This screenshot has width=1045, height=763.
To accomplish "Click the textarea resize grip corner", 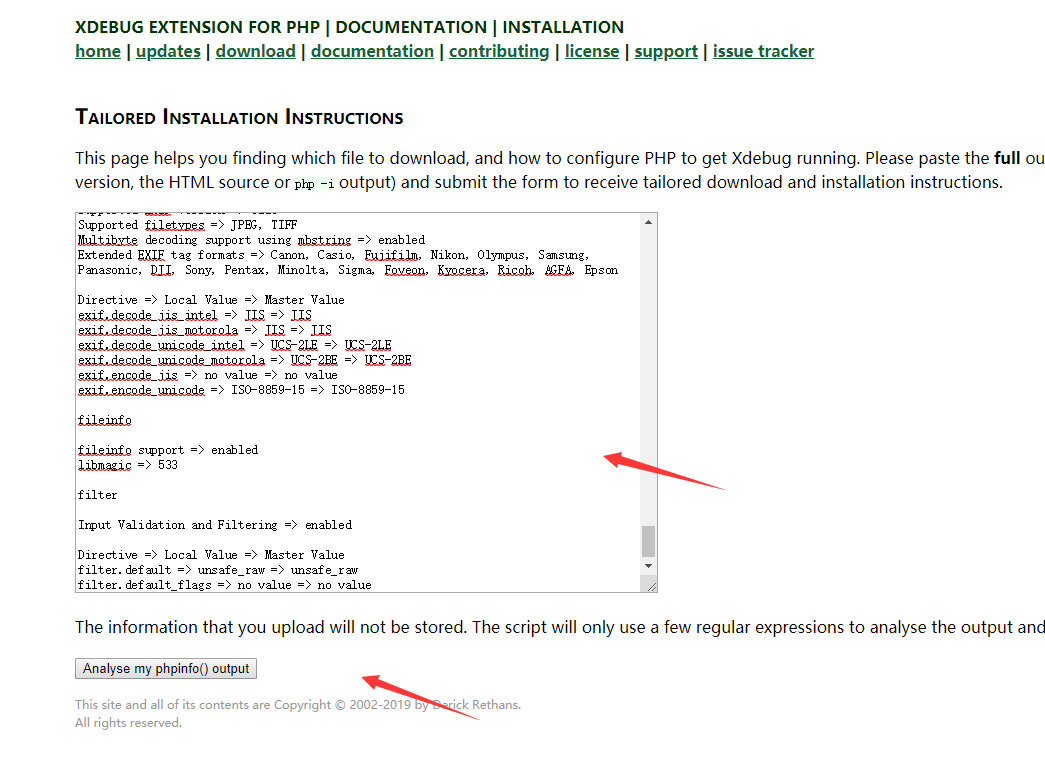I will [x=651, y=586].
